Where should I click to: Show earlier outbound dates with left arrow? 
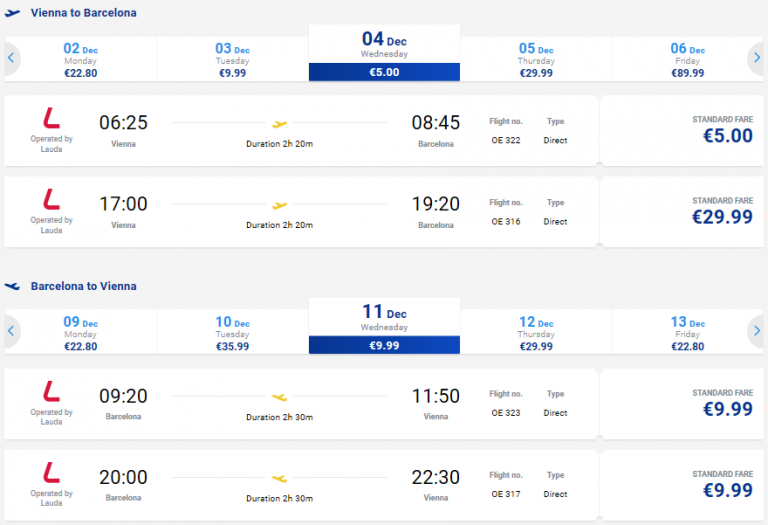[x=11, y=58]
